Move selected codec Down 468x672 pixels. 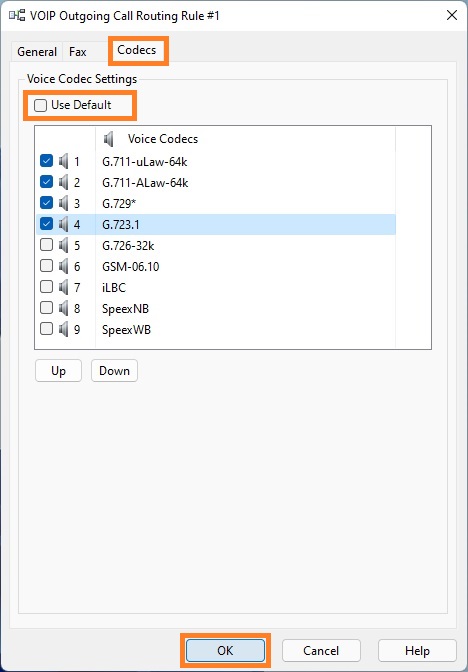114,371
